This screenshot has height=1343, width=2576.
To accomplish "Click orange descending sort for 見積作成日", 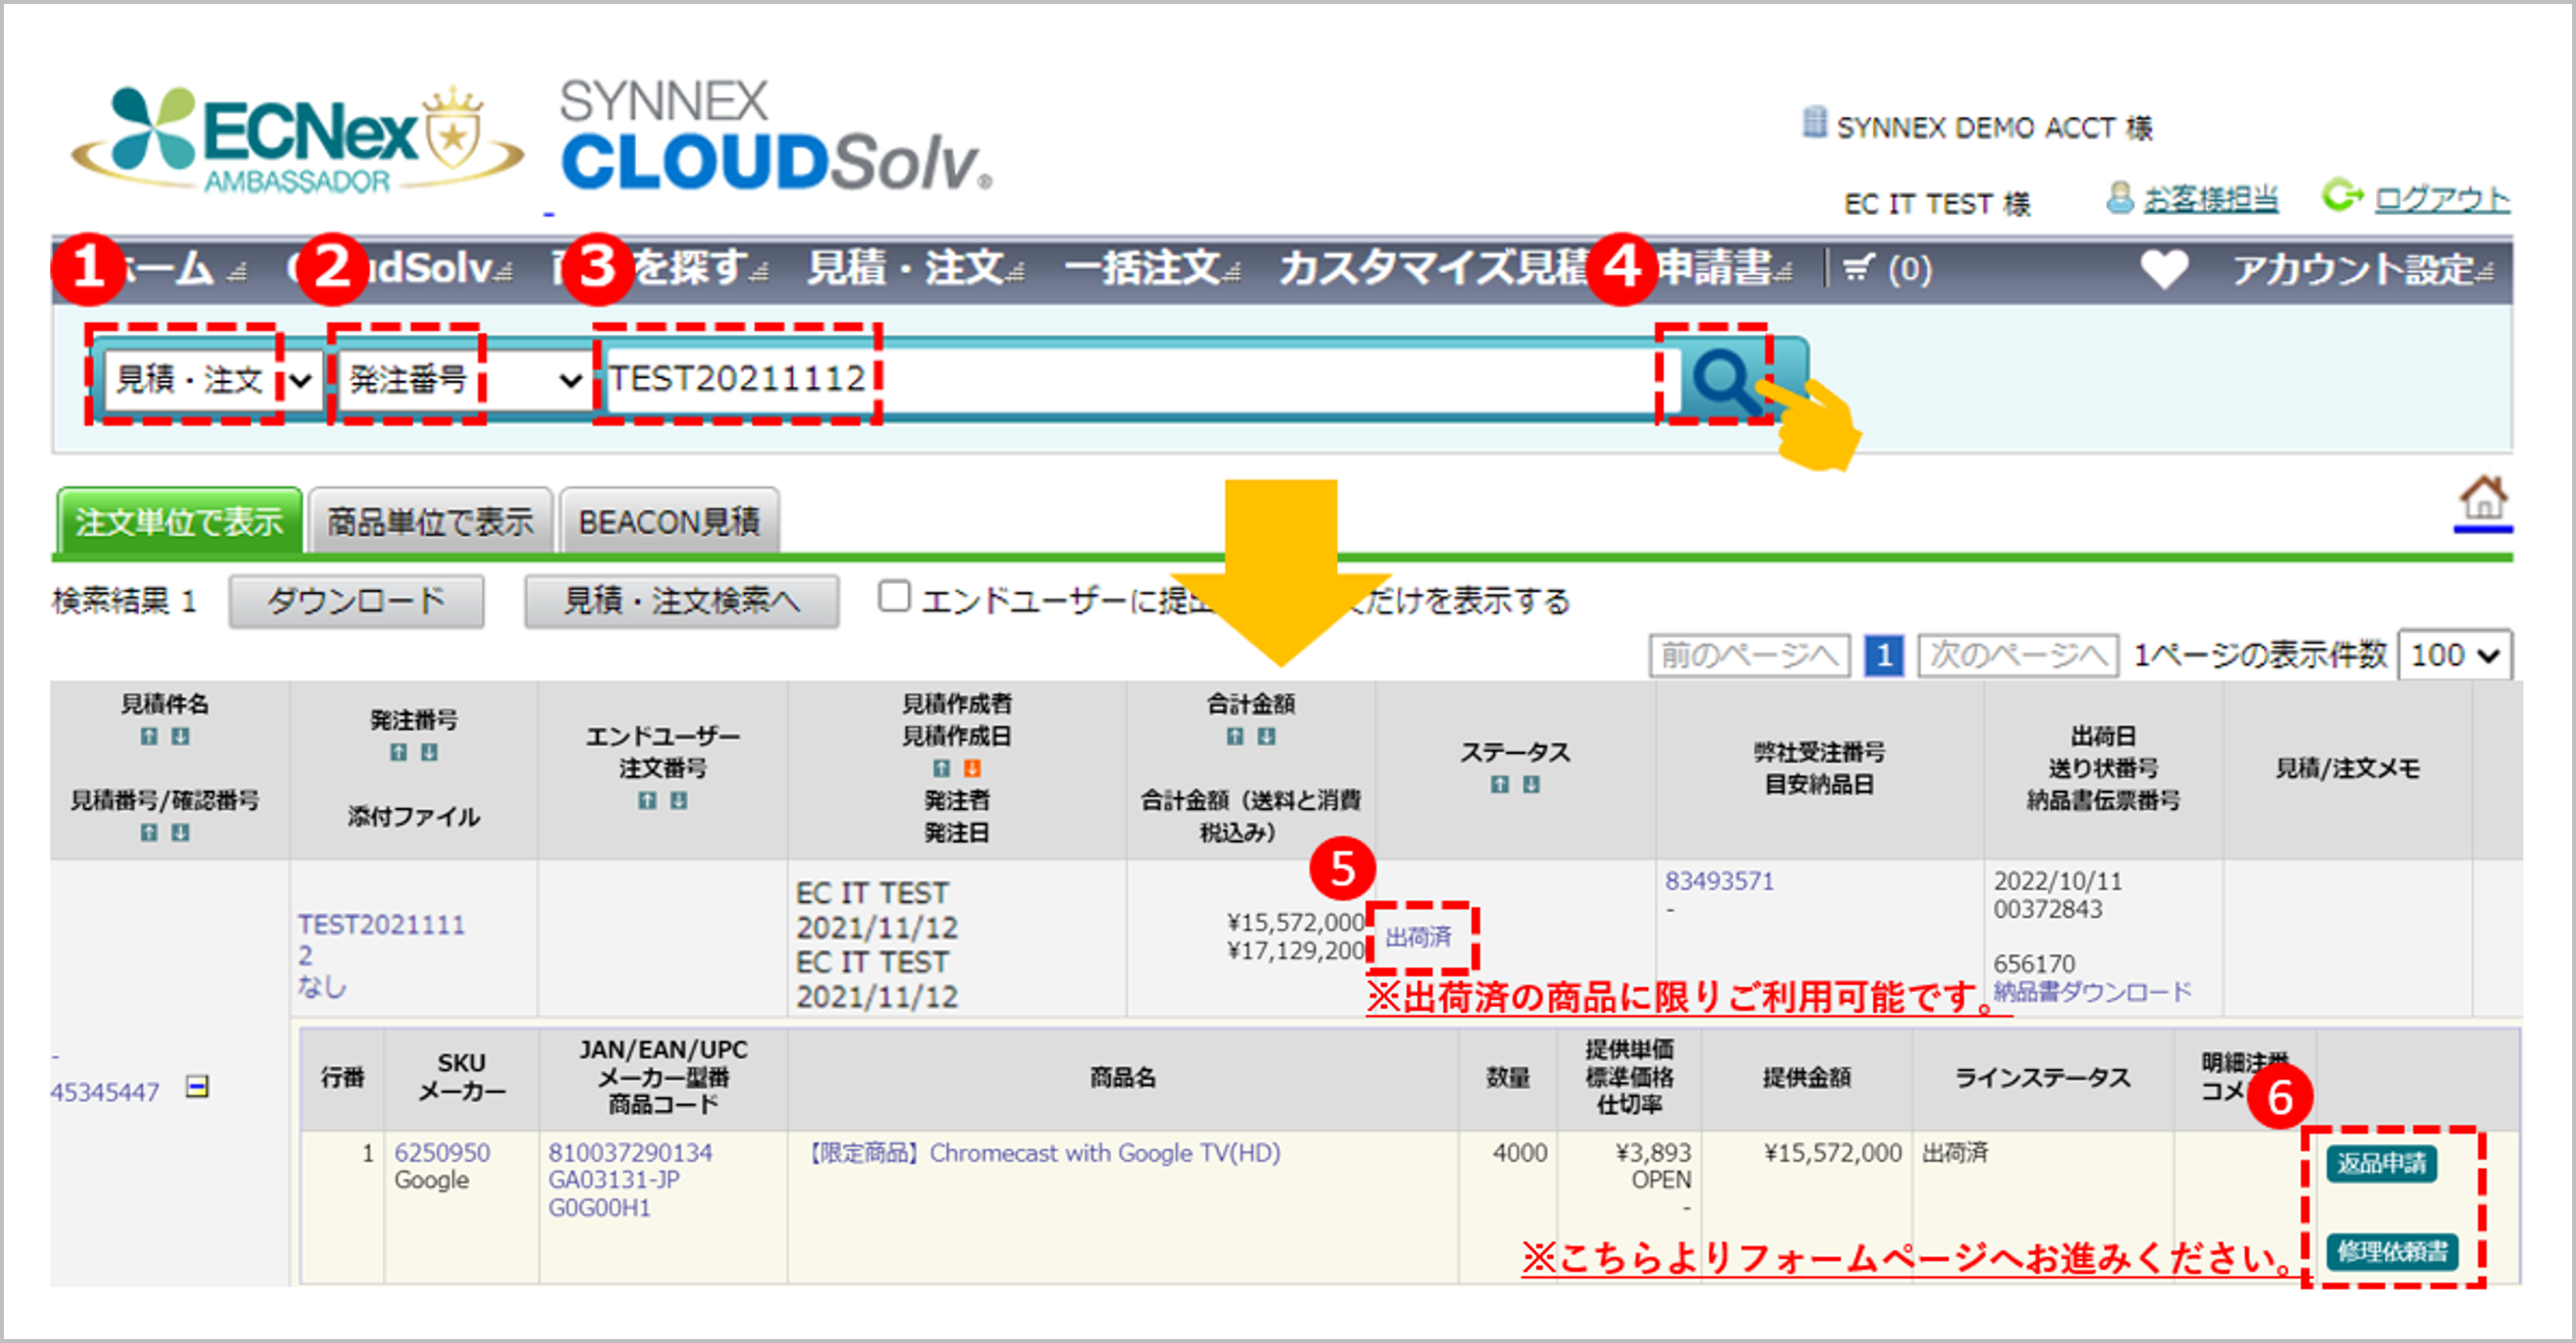I will tap(972, 769).
